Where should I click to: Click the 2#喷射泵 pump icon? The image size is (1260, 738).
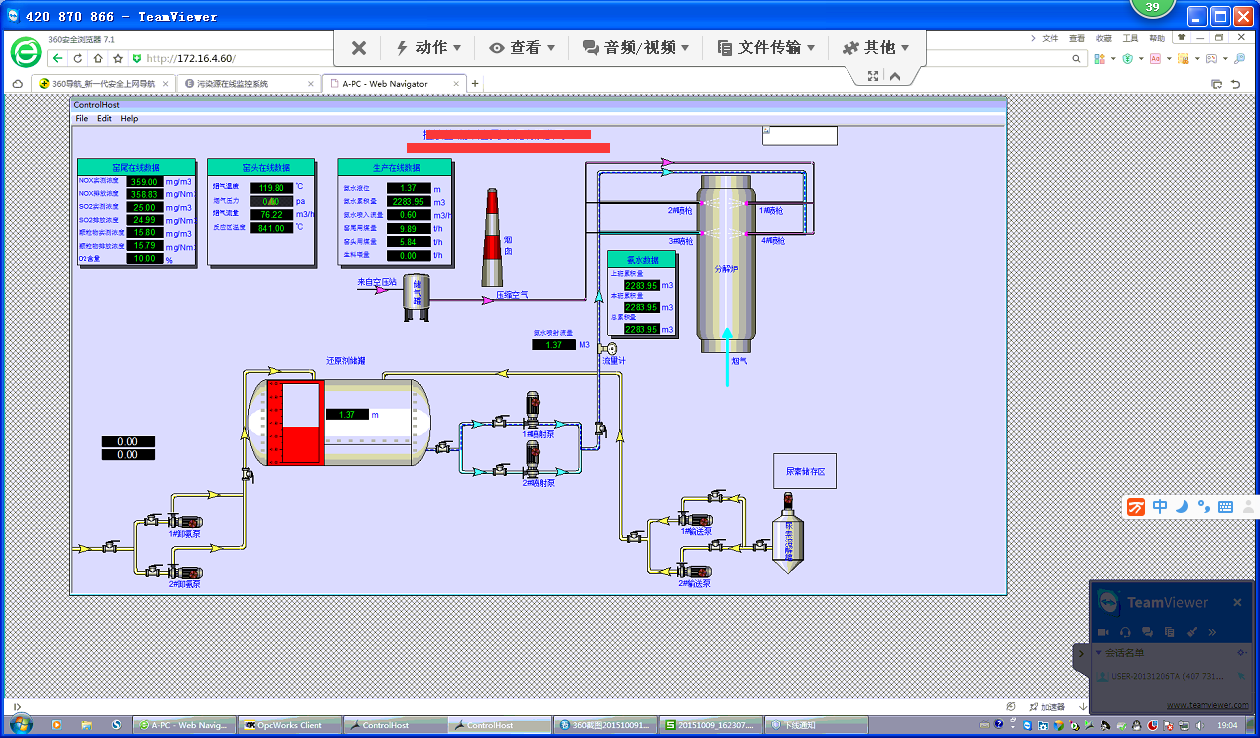click(x=532, y=459)
